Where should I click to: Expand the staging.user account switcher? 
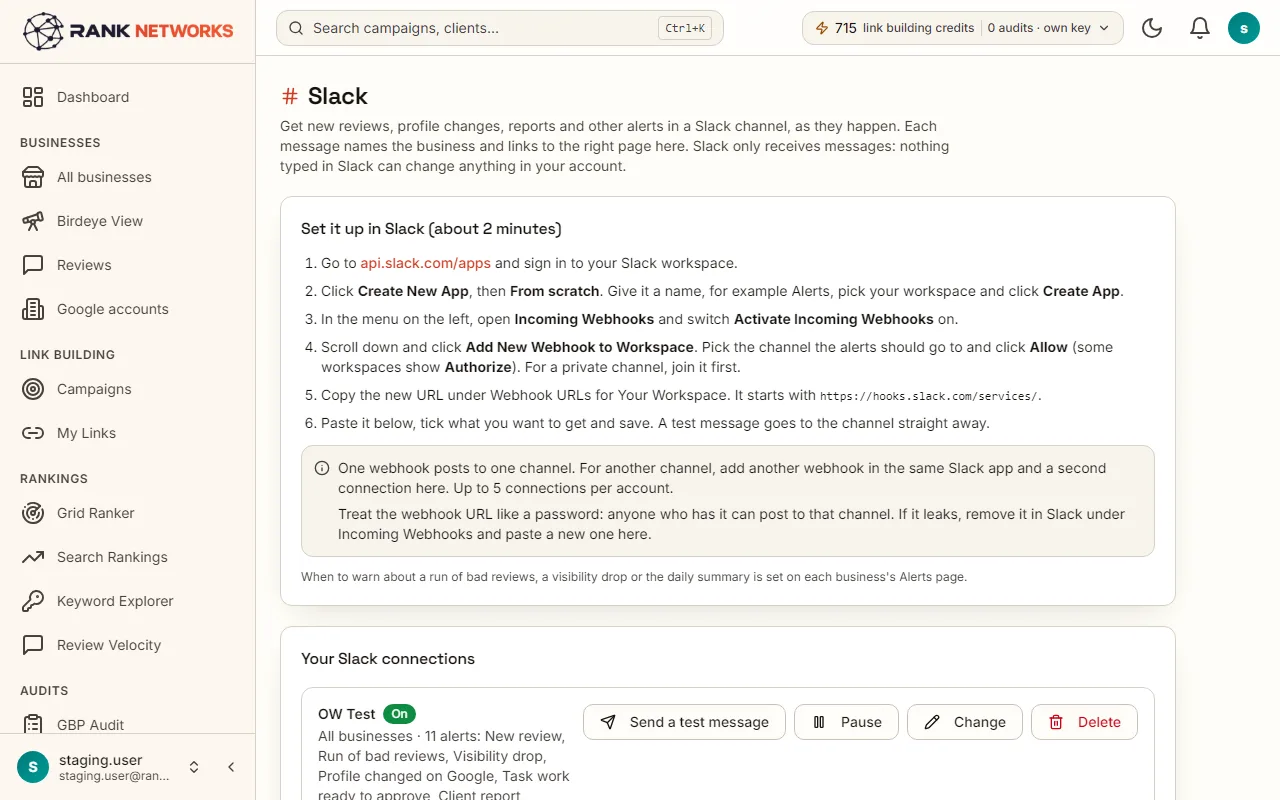pos(194,767)
